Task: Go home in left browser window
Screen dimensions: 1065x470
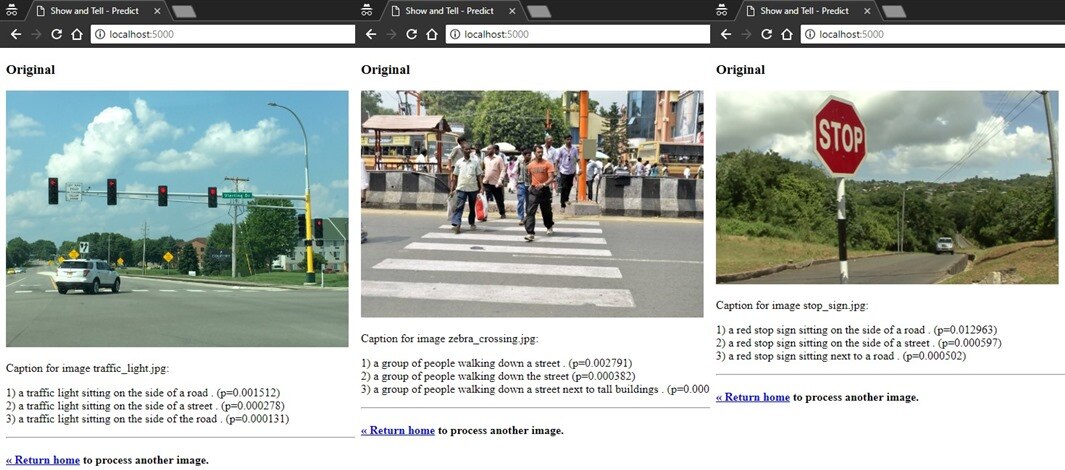Action: tap(77, 34)
